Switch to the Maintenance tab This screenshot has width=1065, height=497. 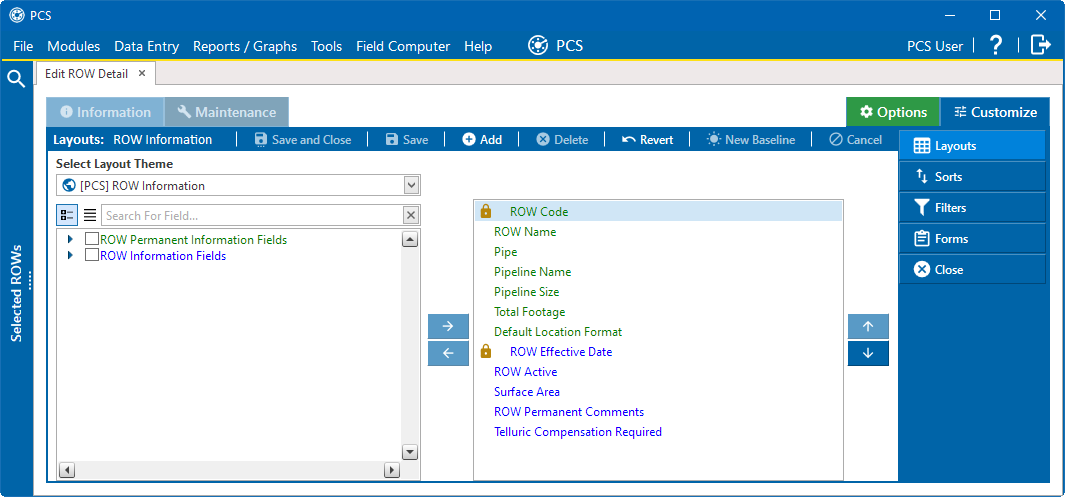(x=227, y=112)
